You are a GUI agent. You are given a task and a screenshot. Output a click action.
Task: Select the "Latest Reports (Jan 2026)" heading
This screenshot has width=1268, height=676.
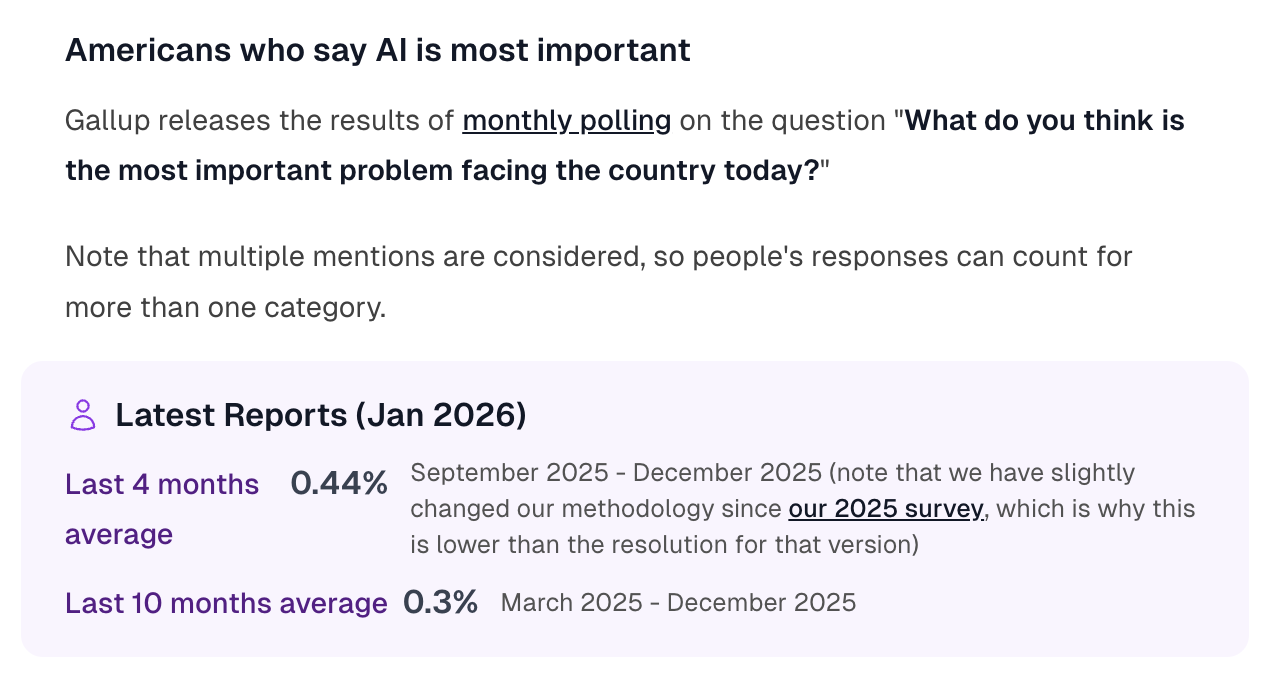(x=320, y=415)
